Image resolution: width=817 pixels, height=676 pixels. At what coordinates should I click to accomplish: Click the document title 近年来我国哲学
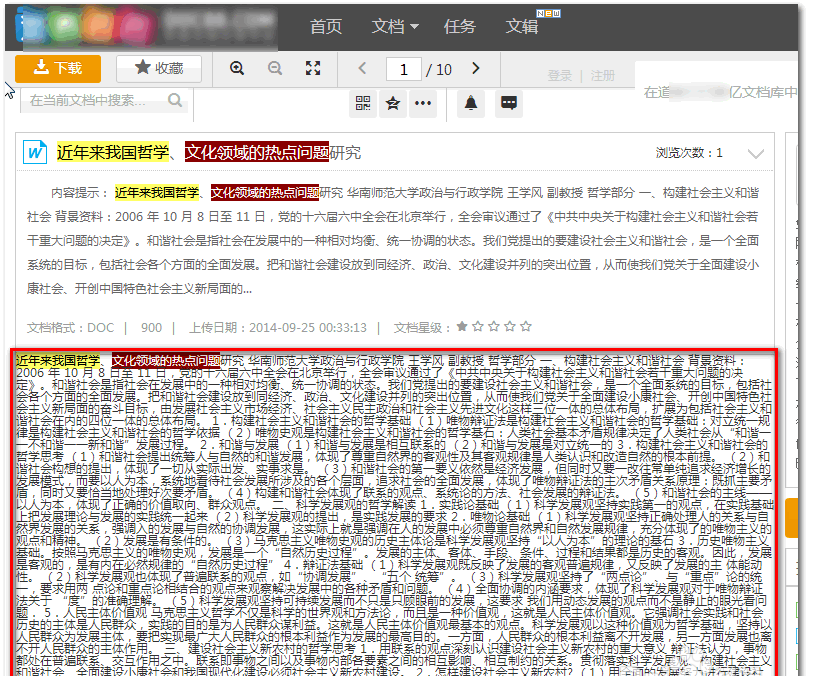click(113, 152)
